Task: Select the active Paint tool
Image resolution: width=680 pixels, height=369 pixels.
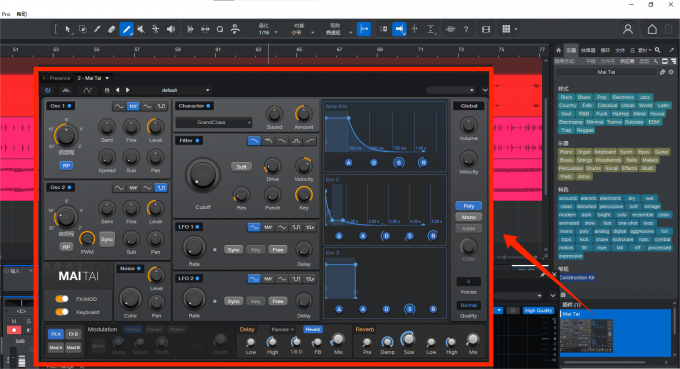Action: pyautogui.click(x=126, y=29)
